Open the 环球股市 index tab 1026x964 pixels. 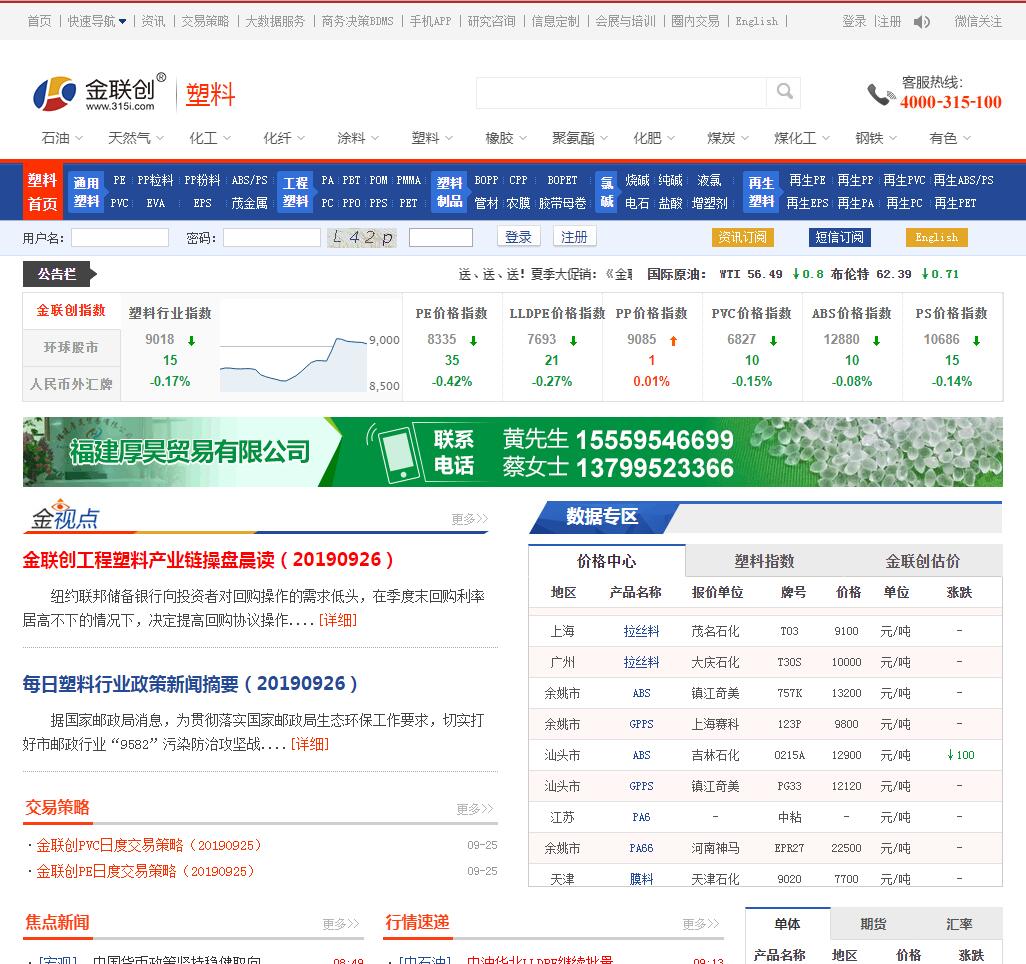(71, 348)
